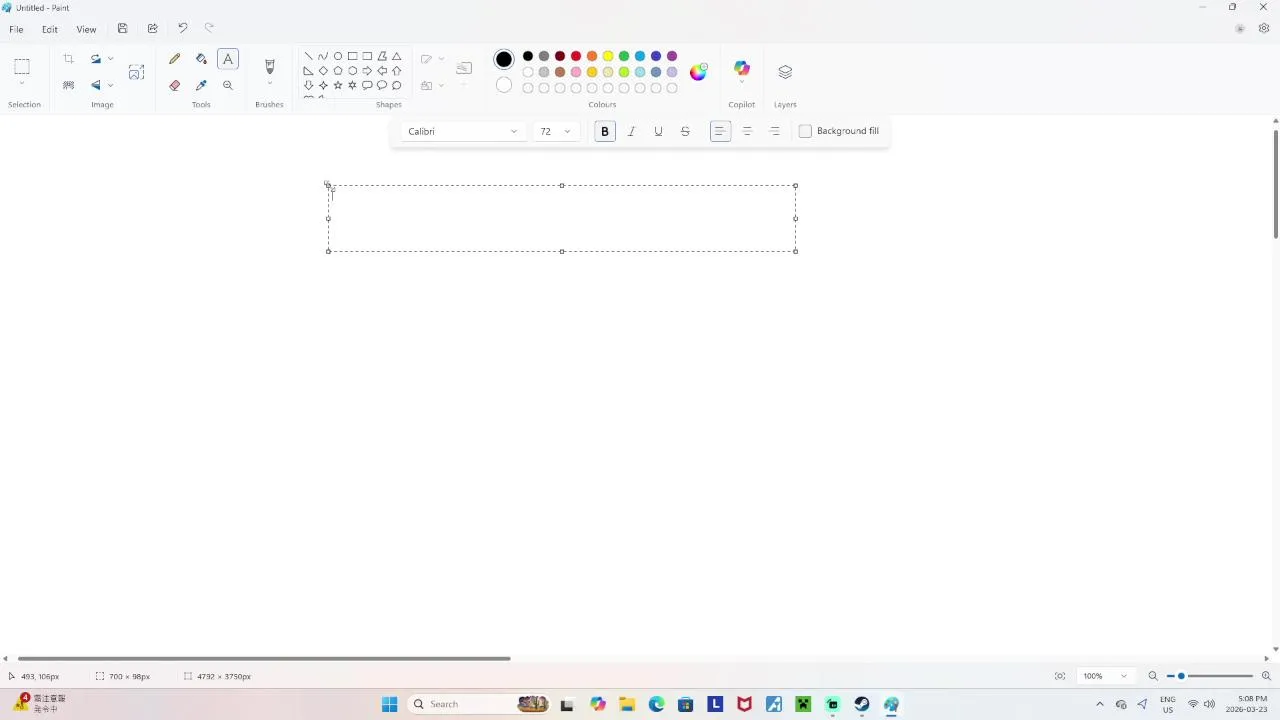This screenshot has height=720, width=1280.
Task: Open the Layers panel icon
Action: click(785, 72)
